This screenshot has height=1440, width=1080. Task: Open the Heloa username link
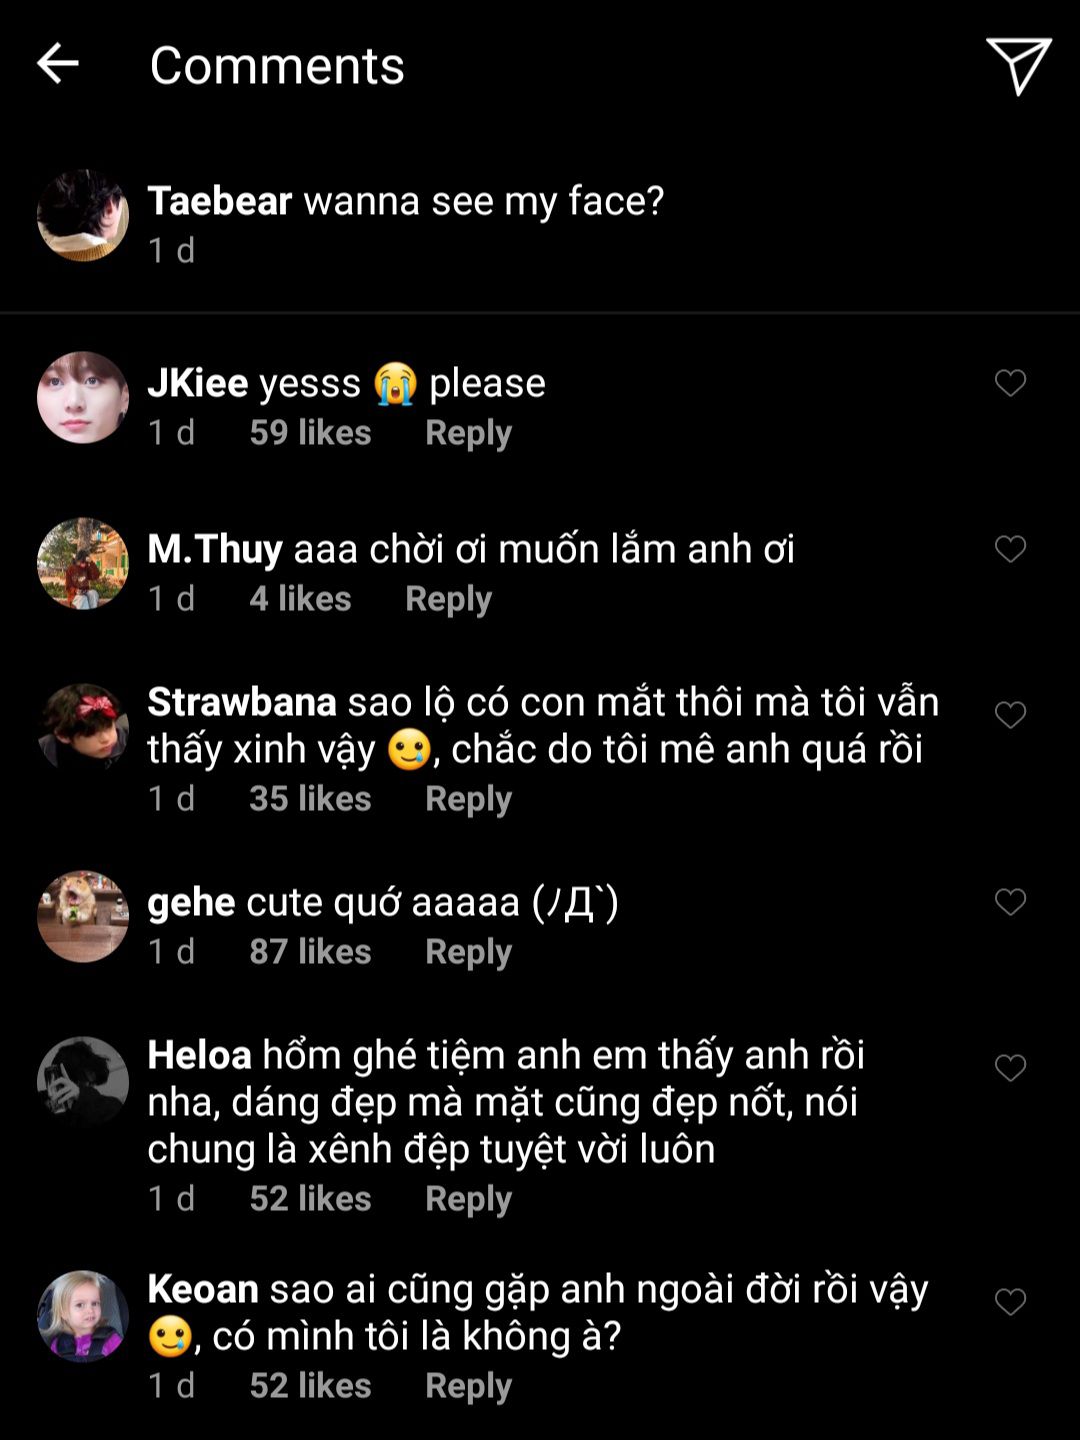click(199, 1055)
